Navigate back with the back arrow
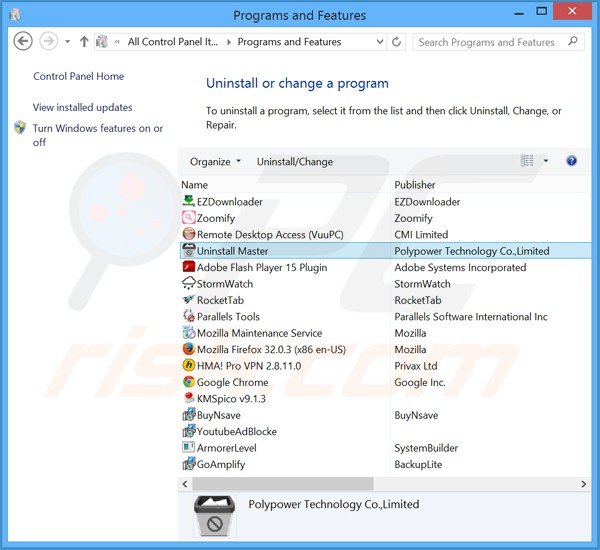 pos(23,41)
